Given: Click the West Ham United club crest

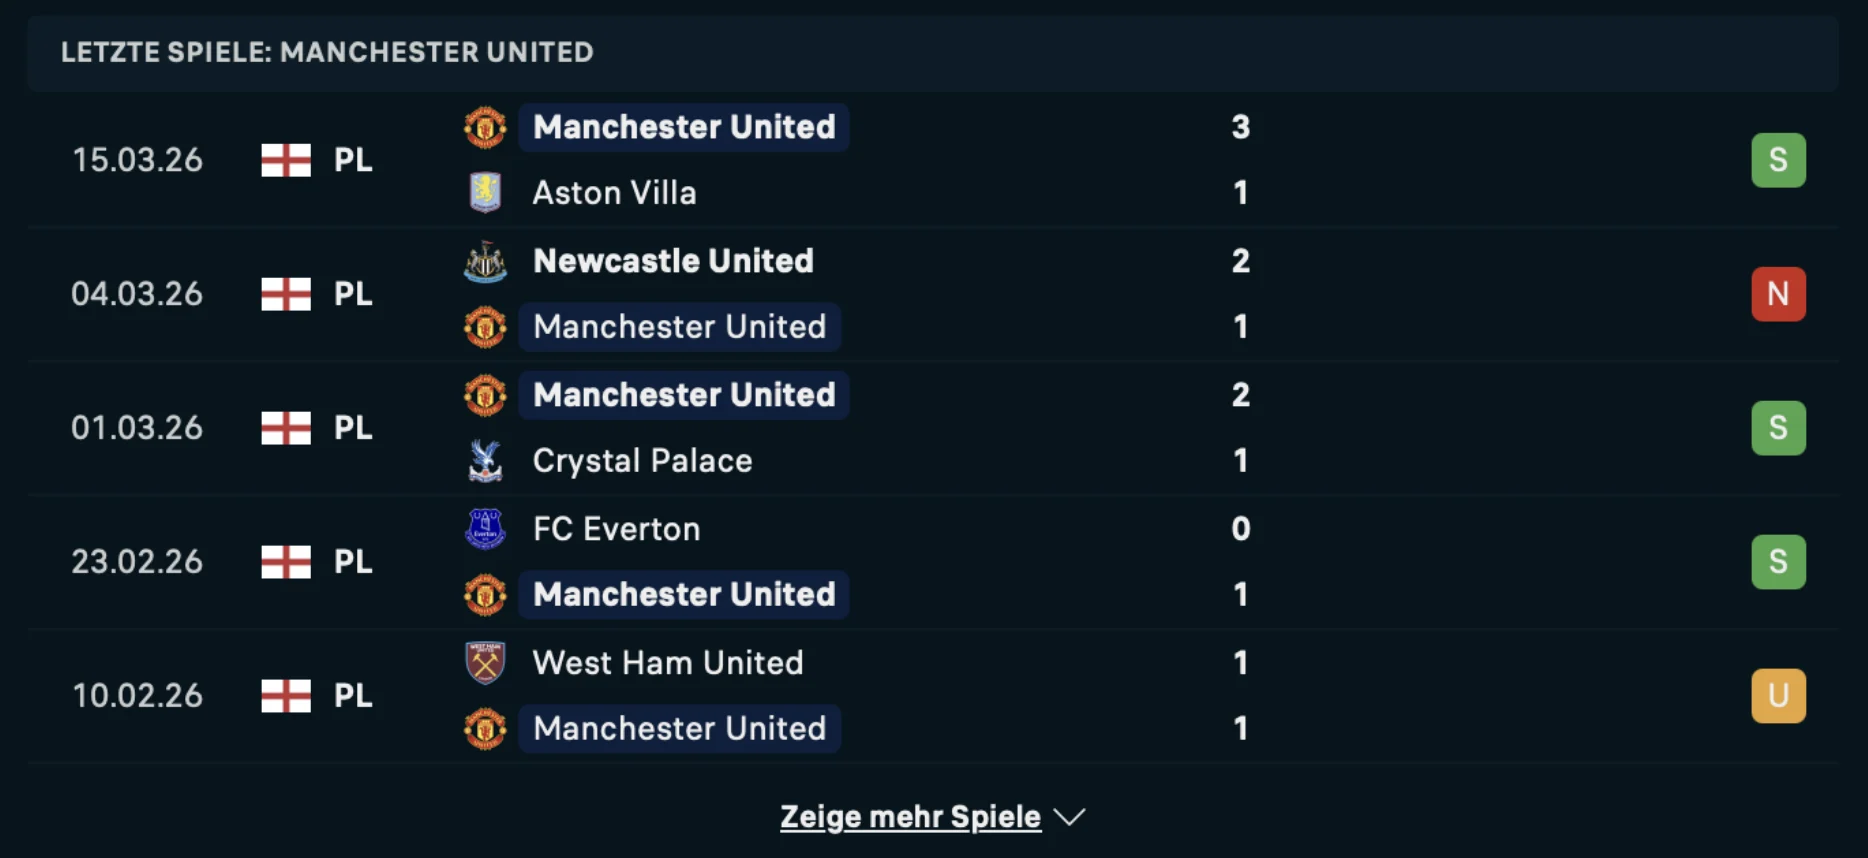Looking at the screenshot, I should click(x=485, y=663).
